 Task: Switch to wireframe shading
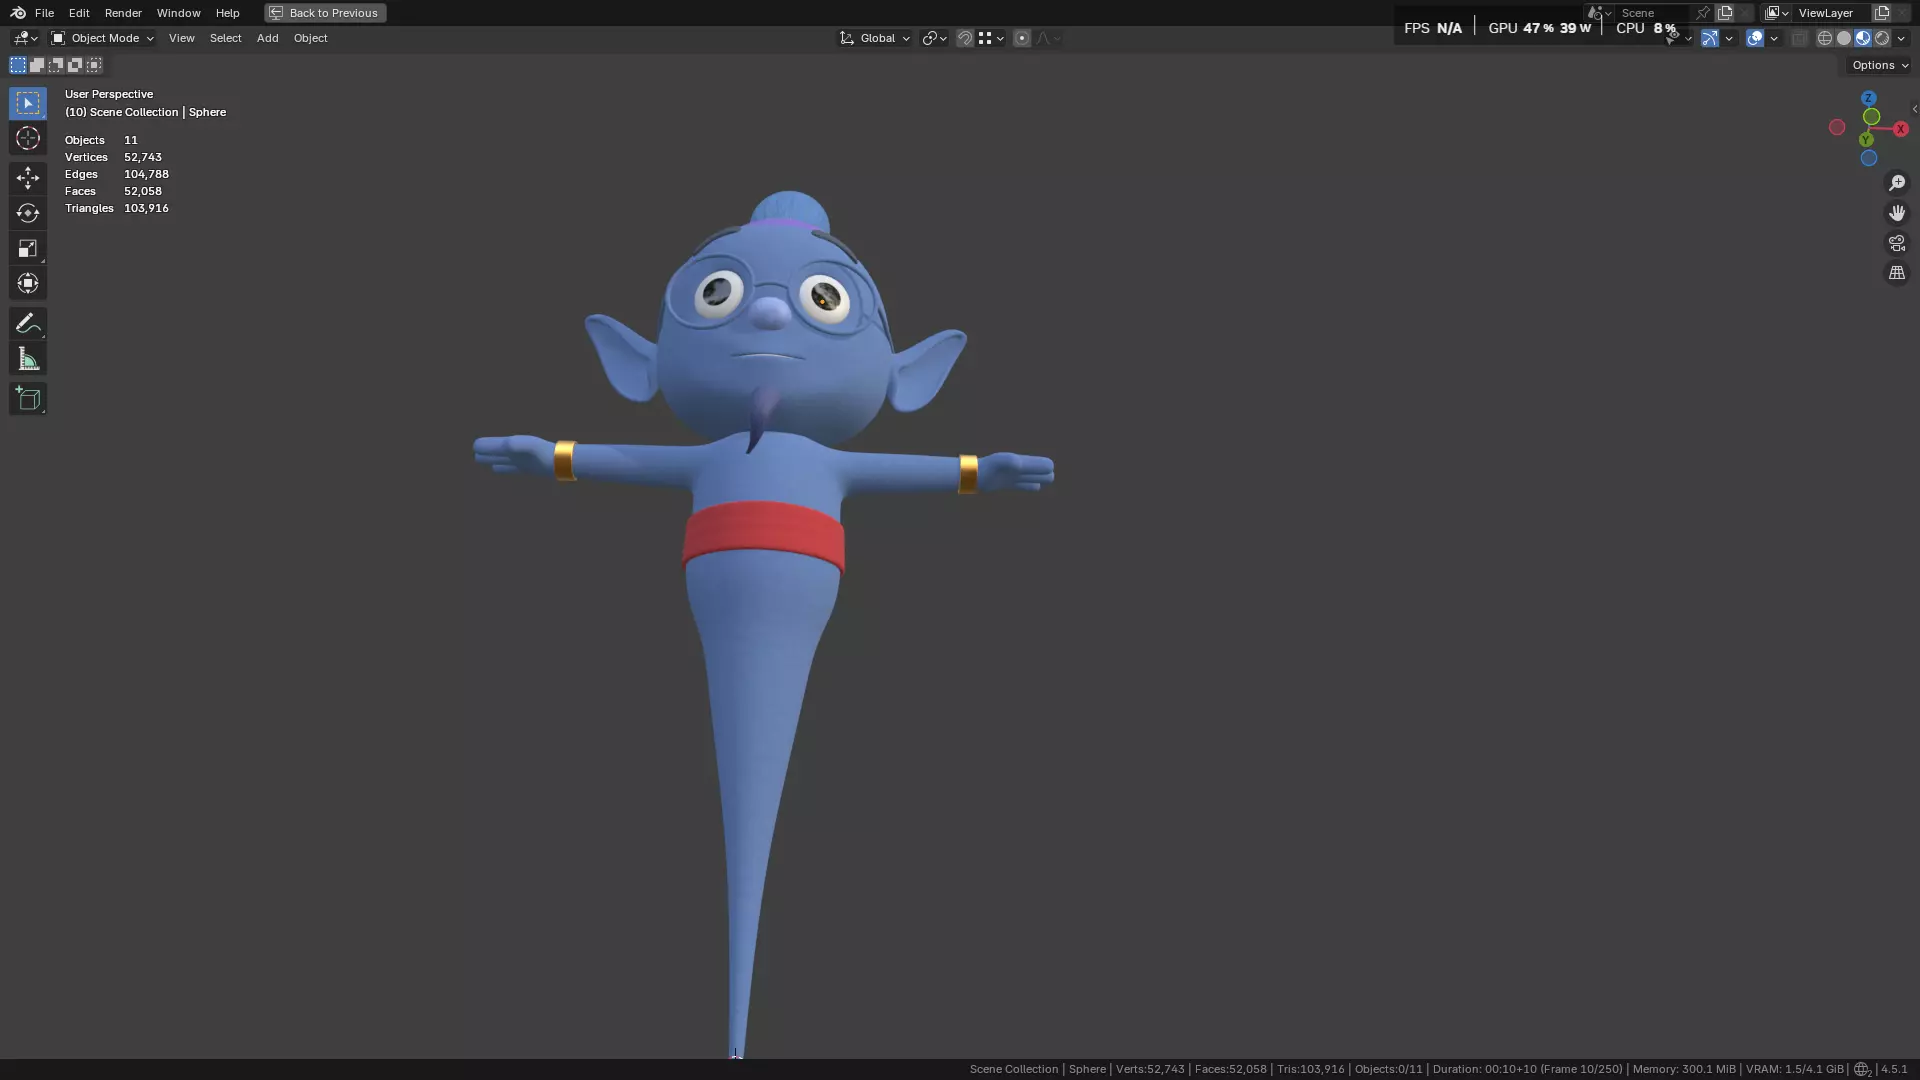(x=1825, y=38)
